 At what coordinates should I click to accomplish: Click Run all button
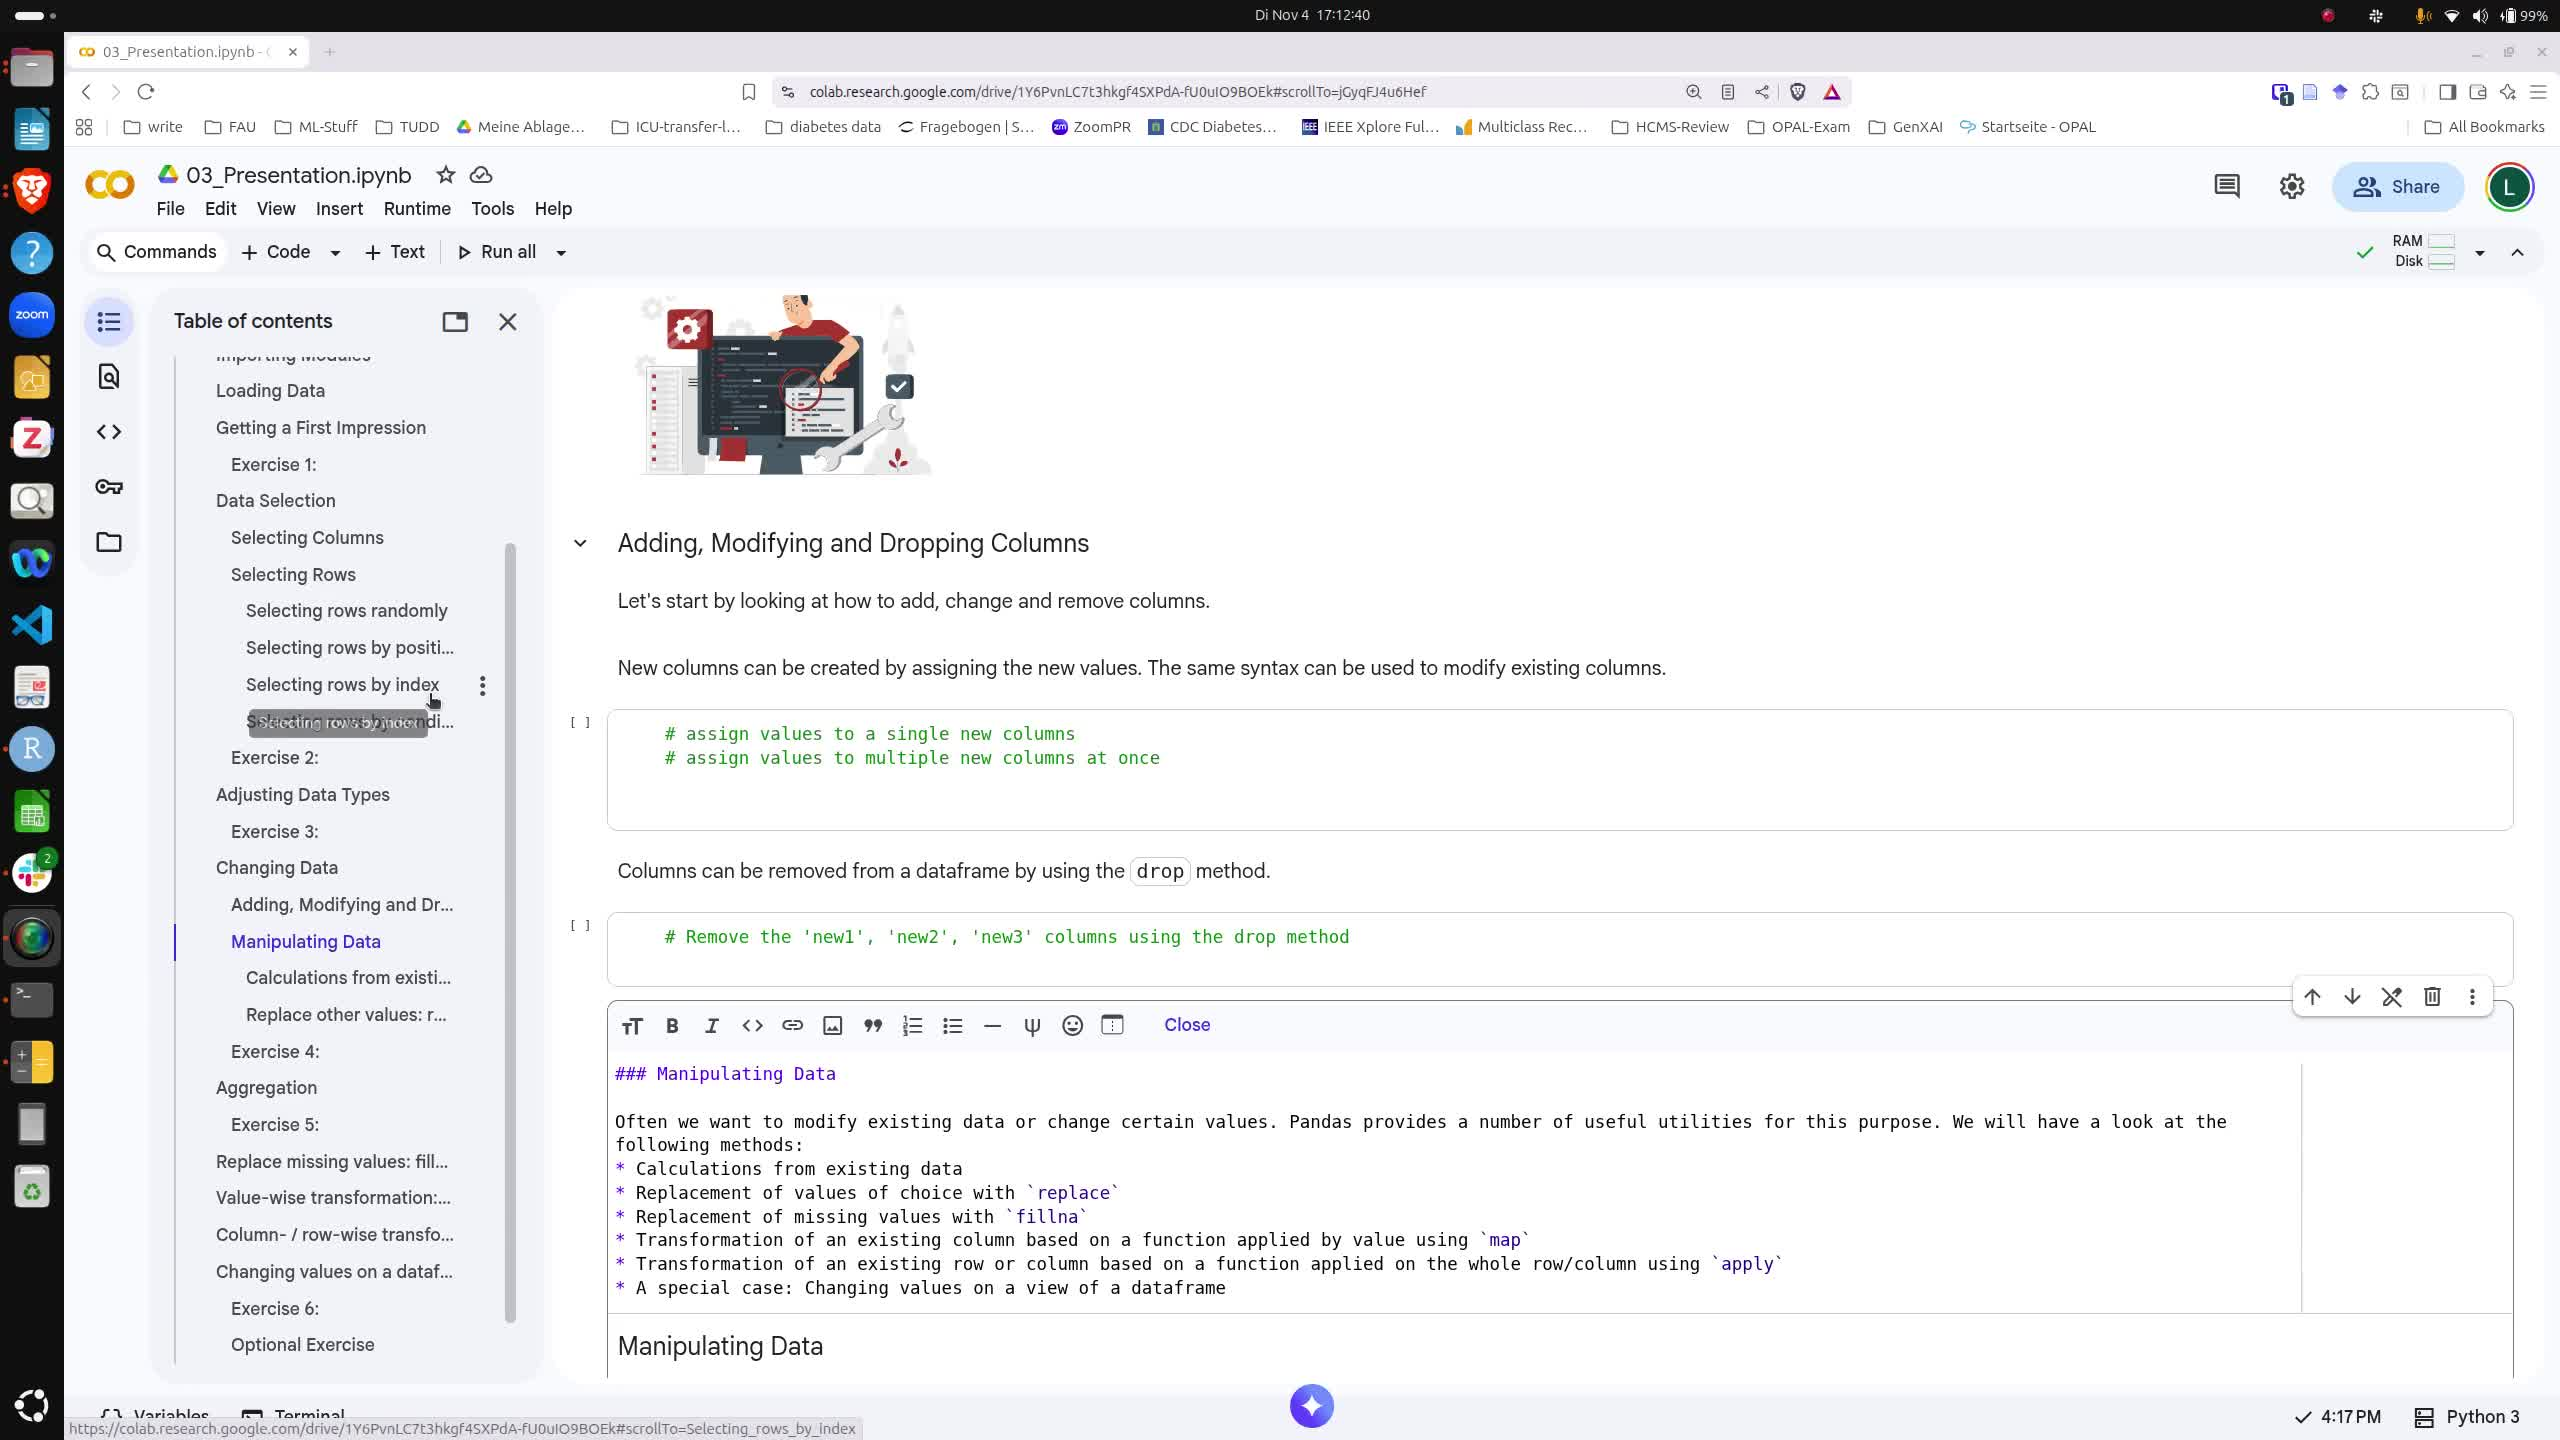(x=497, y=252)
